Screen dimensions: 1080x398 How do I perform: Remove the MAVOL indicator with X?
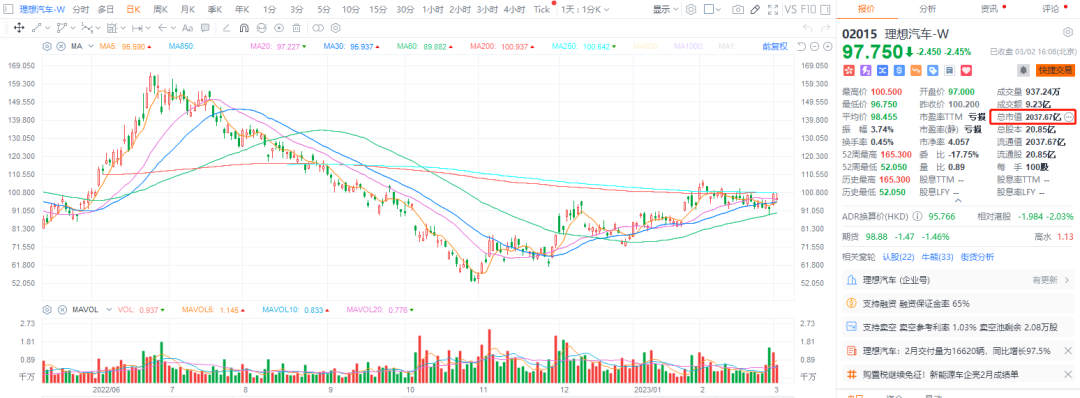(61, 310)
